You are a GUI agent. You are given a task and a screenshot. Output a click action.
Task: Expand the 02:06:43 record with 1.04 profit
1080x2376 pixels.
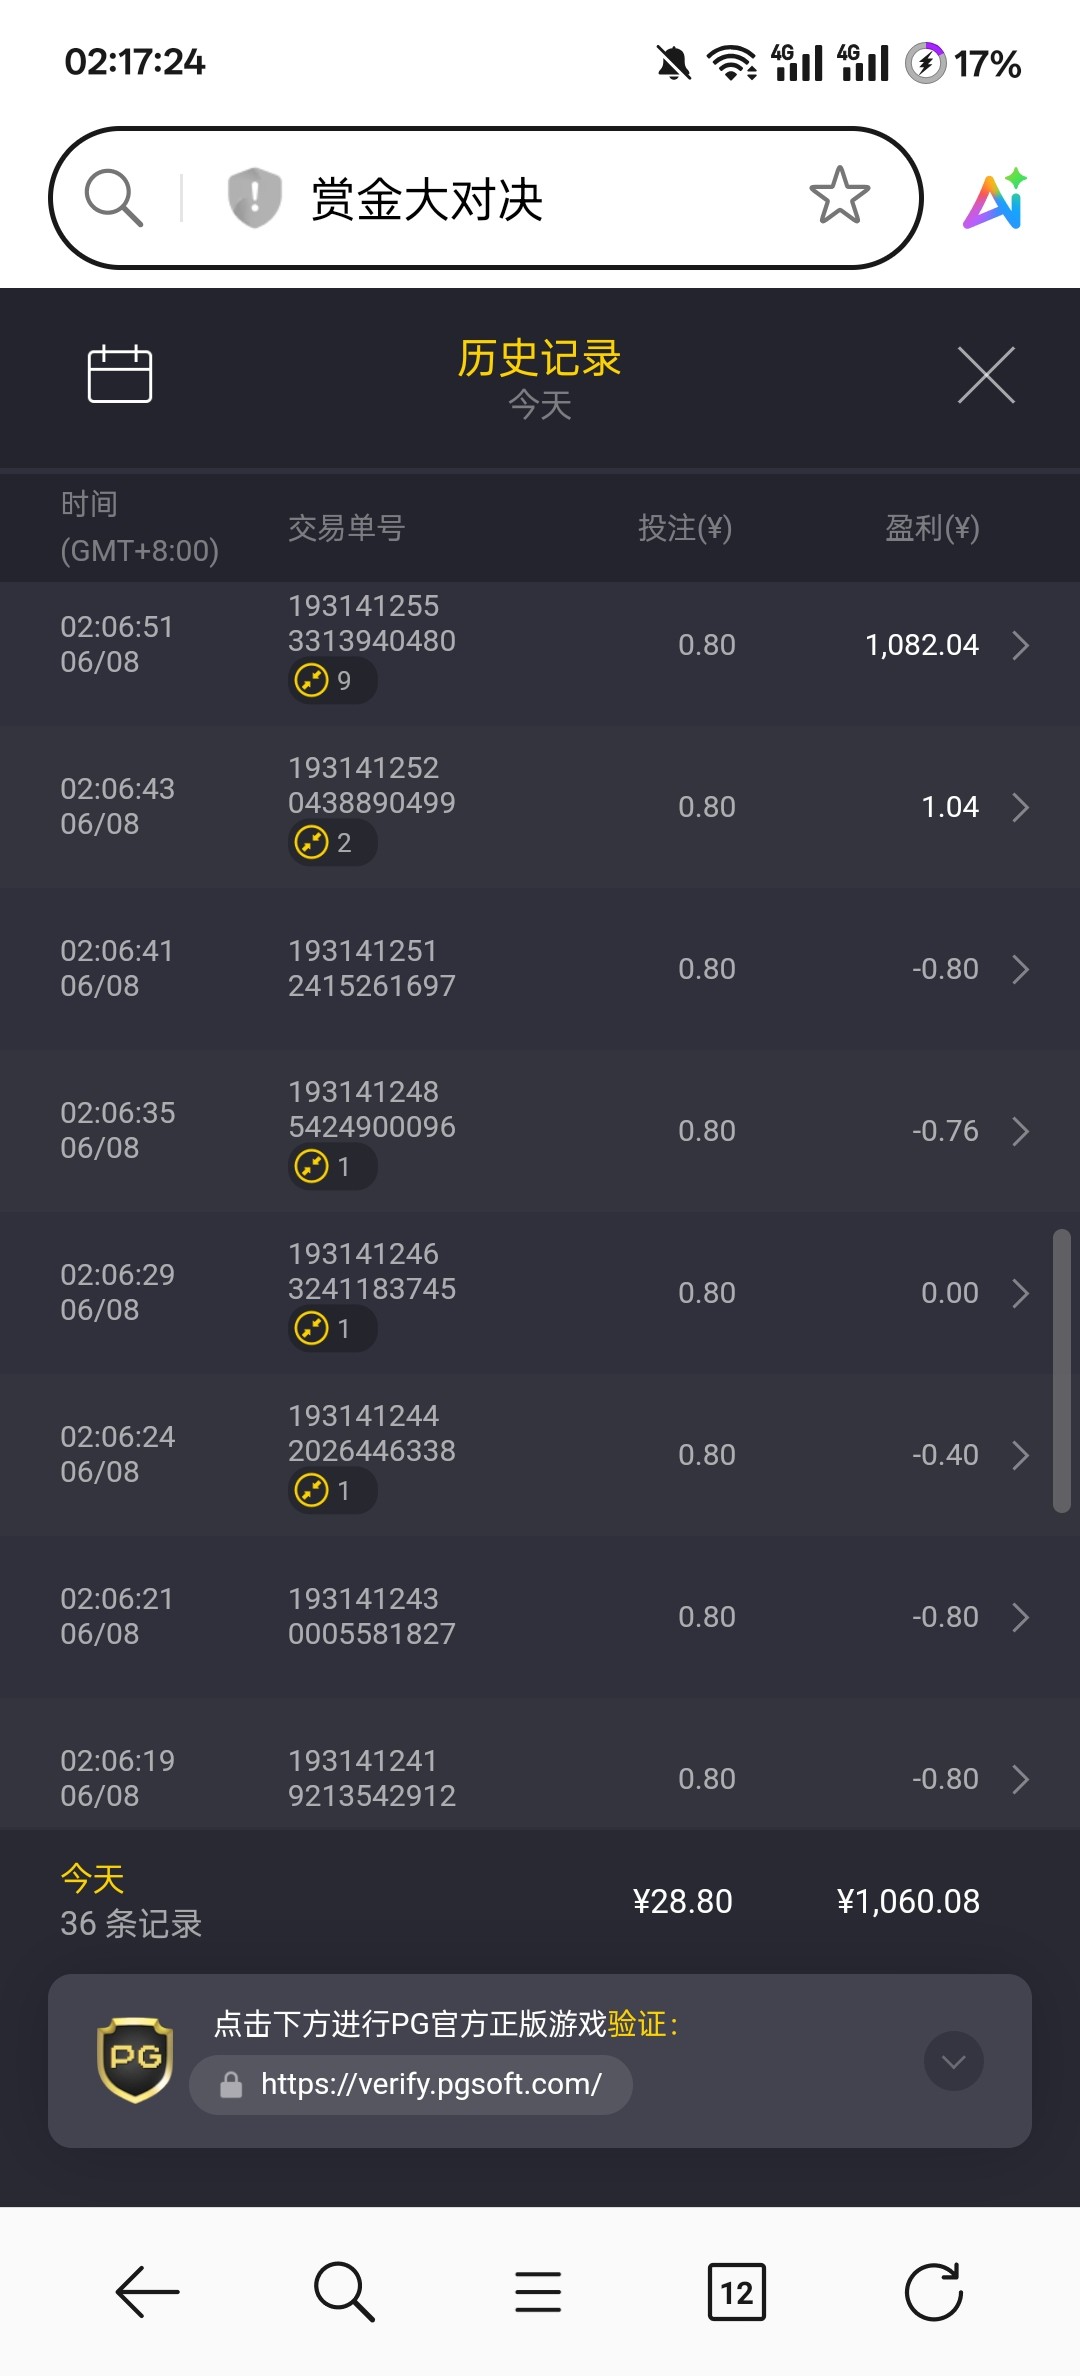tap(1020, 808)
